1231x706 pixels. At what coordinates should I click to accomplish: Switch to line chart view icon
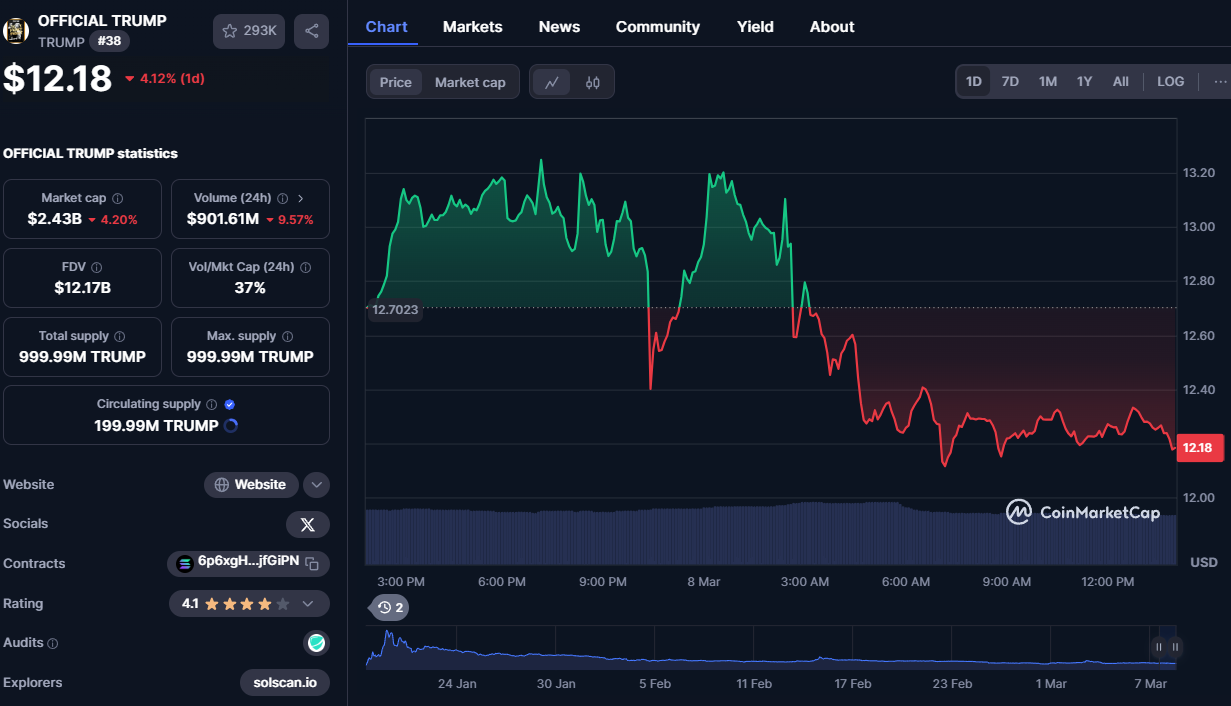click(x=551, y=82)
